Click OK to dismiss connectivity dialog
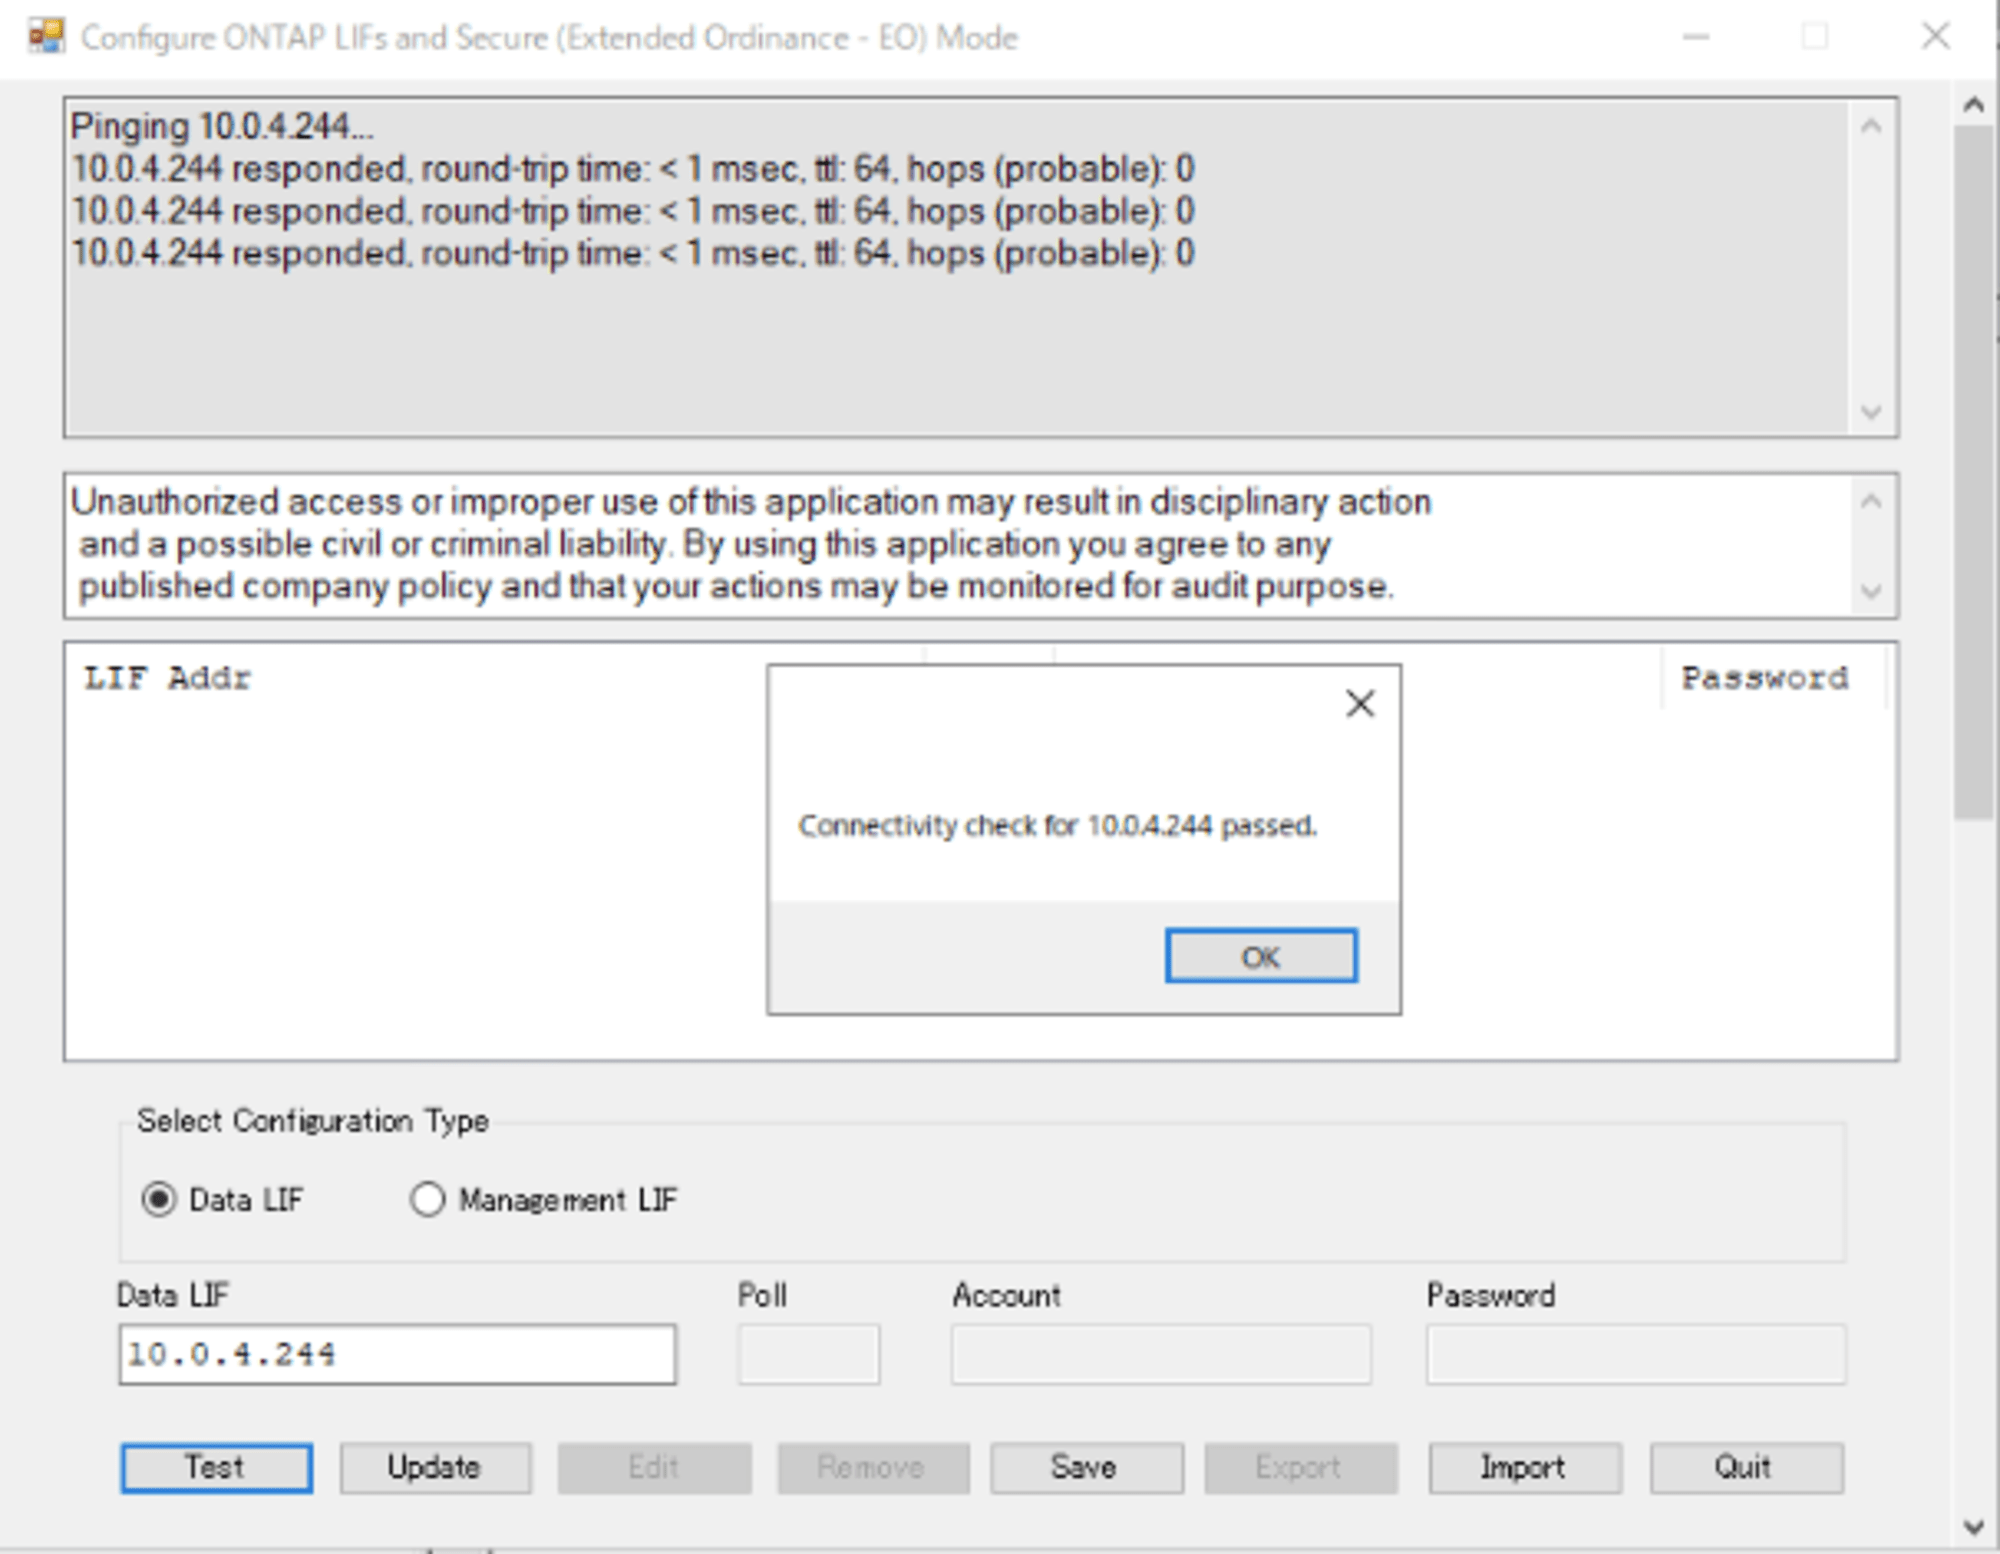This screenshot has height=1554, width=2000. [x=1263, y=956]
